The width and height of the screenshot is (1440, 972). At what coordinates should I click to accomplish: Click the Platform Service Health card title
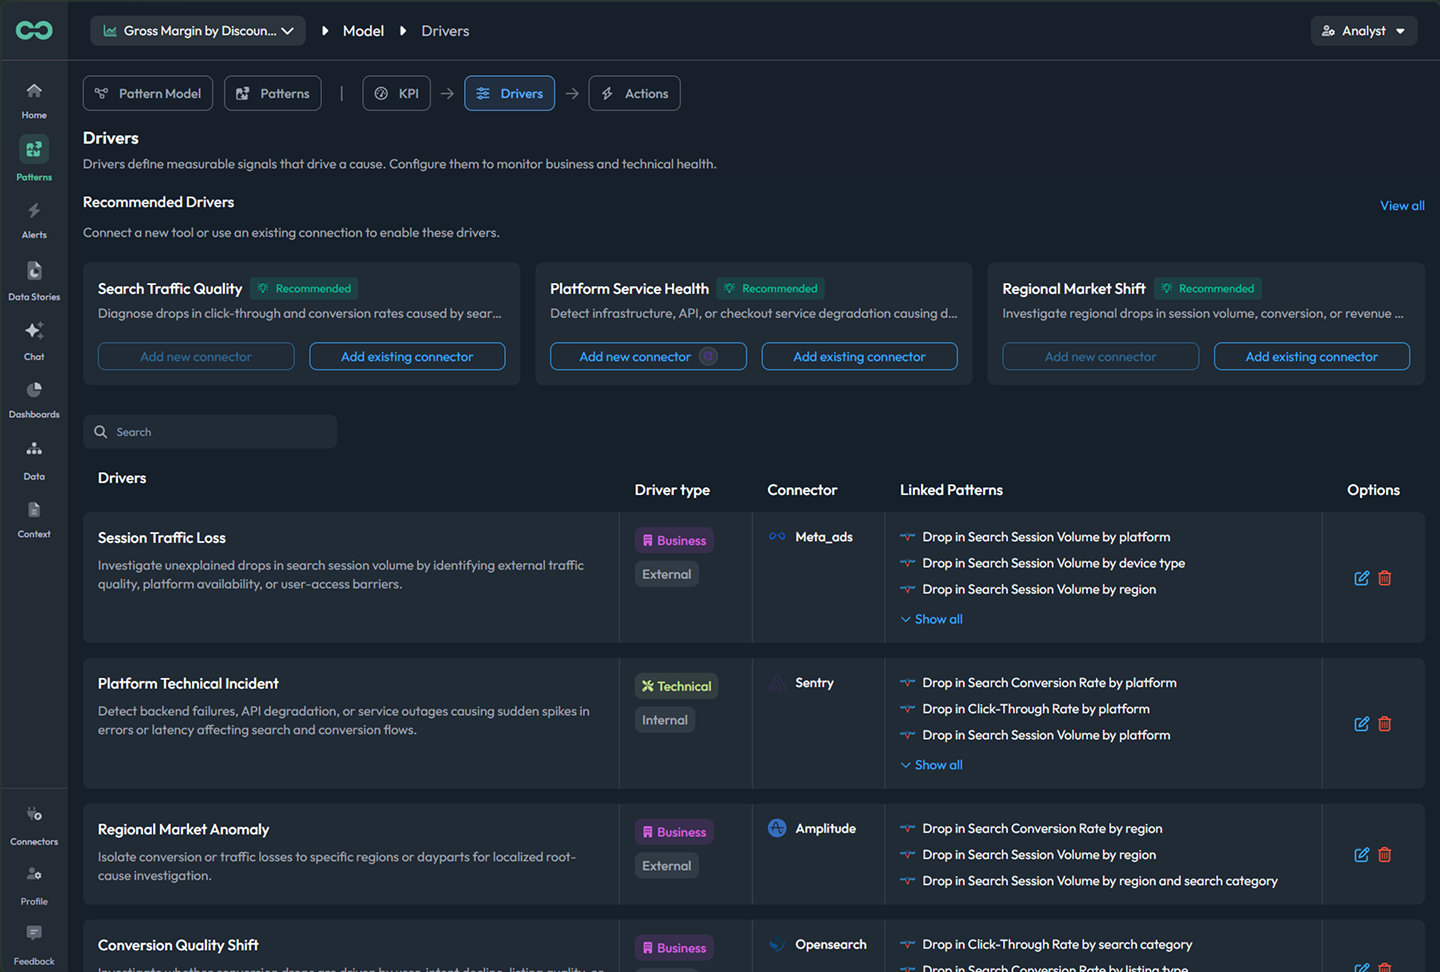629,288
